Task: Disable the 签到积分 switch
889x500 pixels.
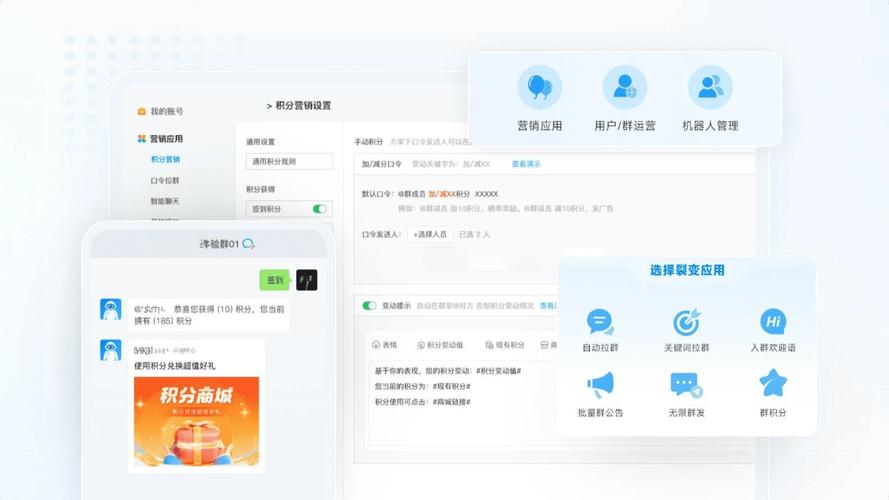Action: click(320, 209)
